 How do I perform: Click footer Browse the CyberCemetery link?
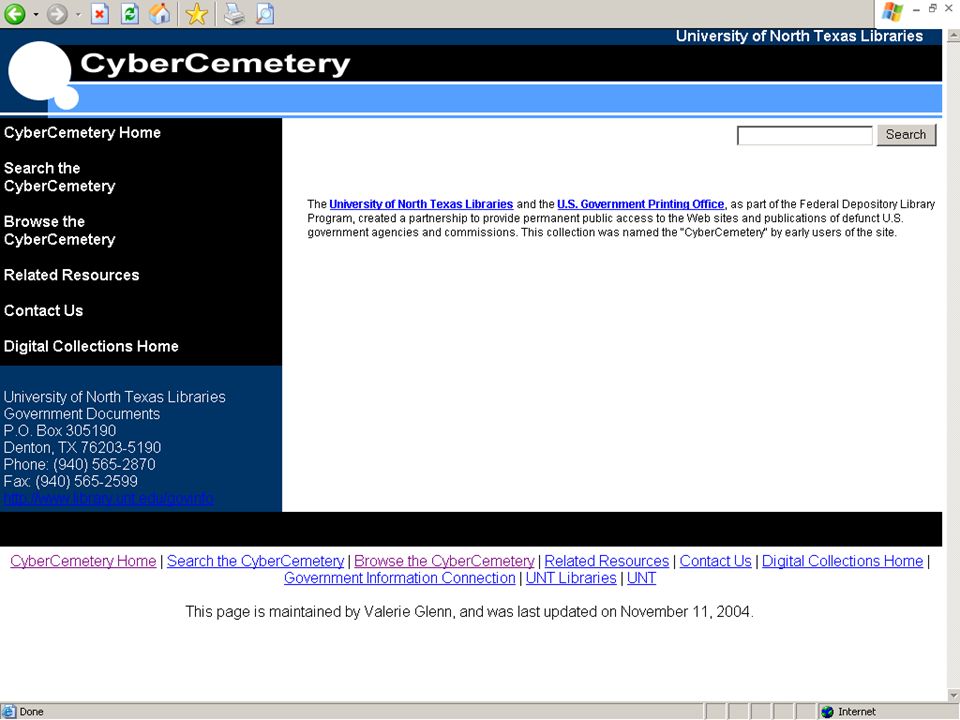point(444,561)
